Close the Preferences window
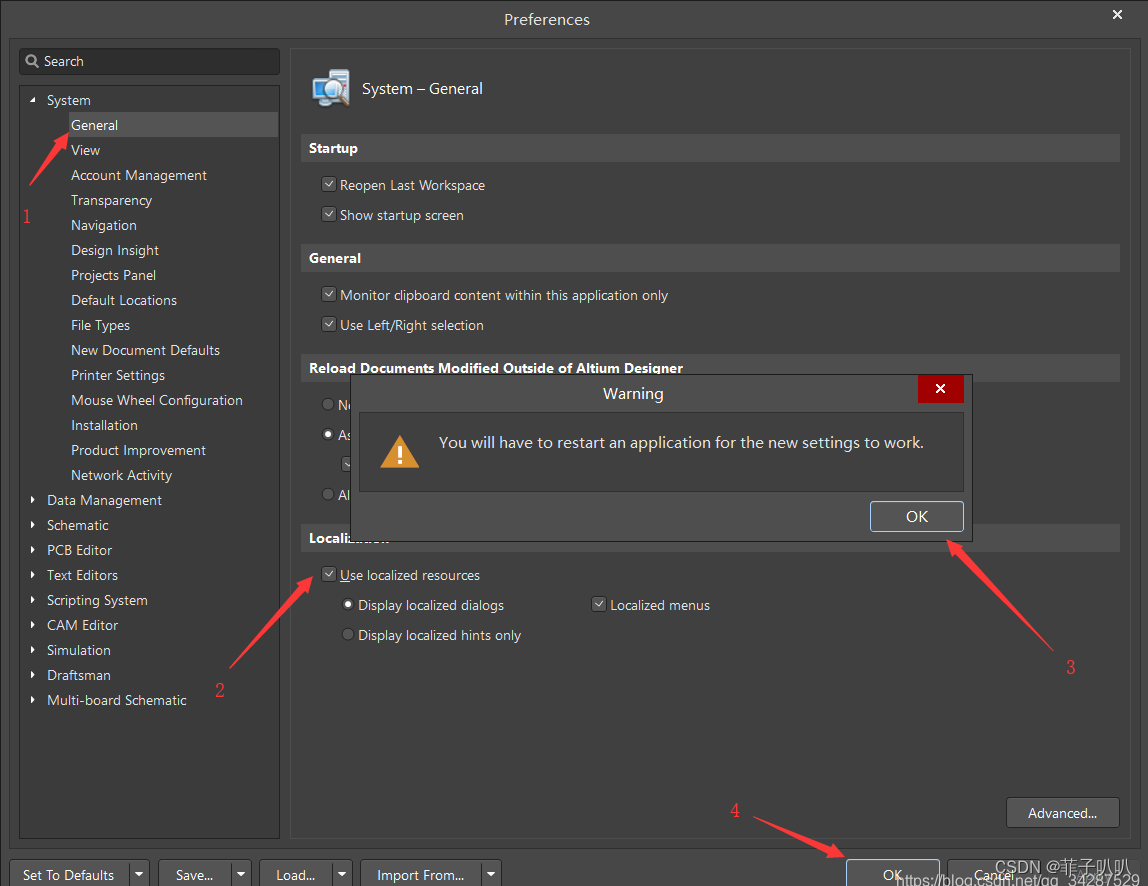The width and height of the screenshot is (1148, 886). pos(1117,15)
